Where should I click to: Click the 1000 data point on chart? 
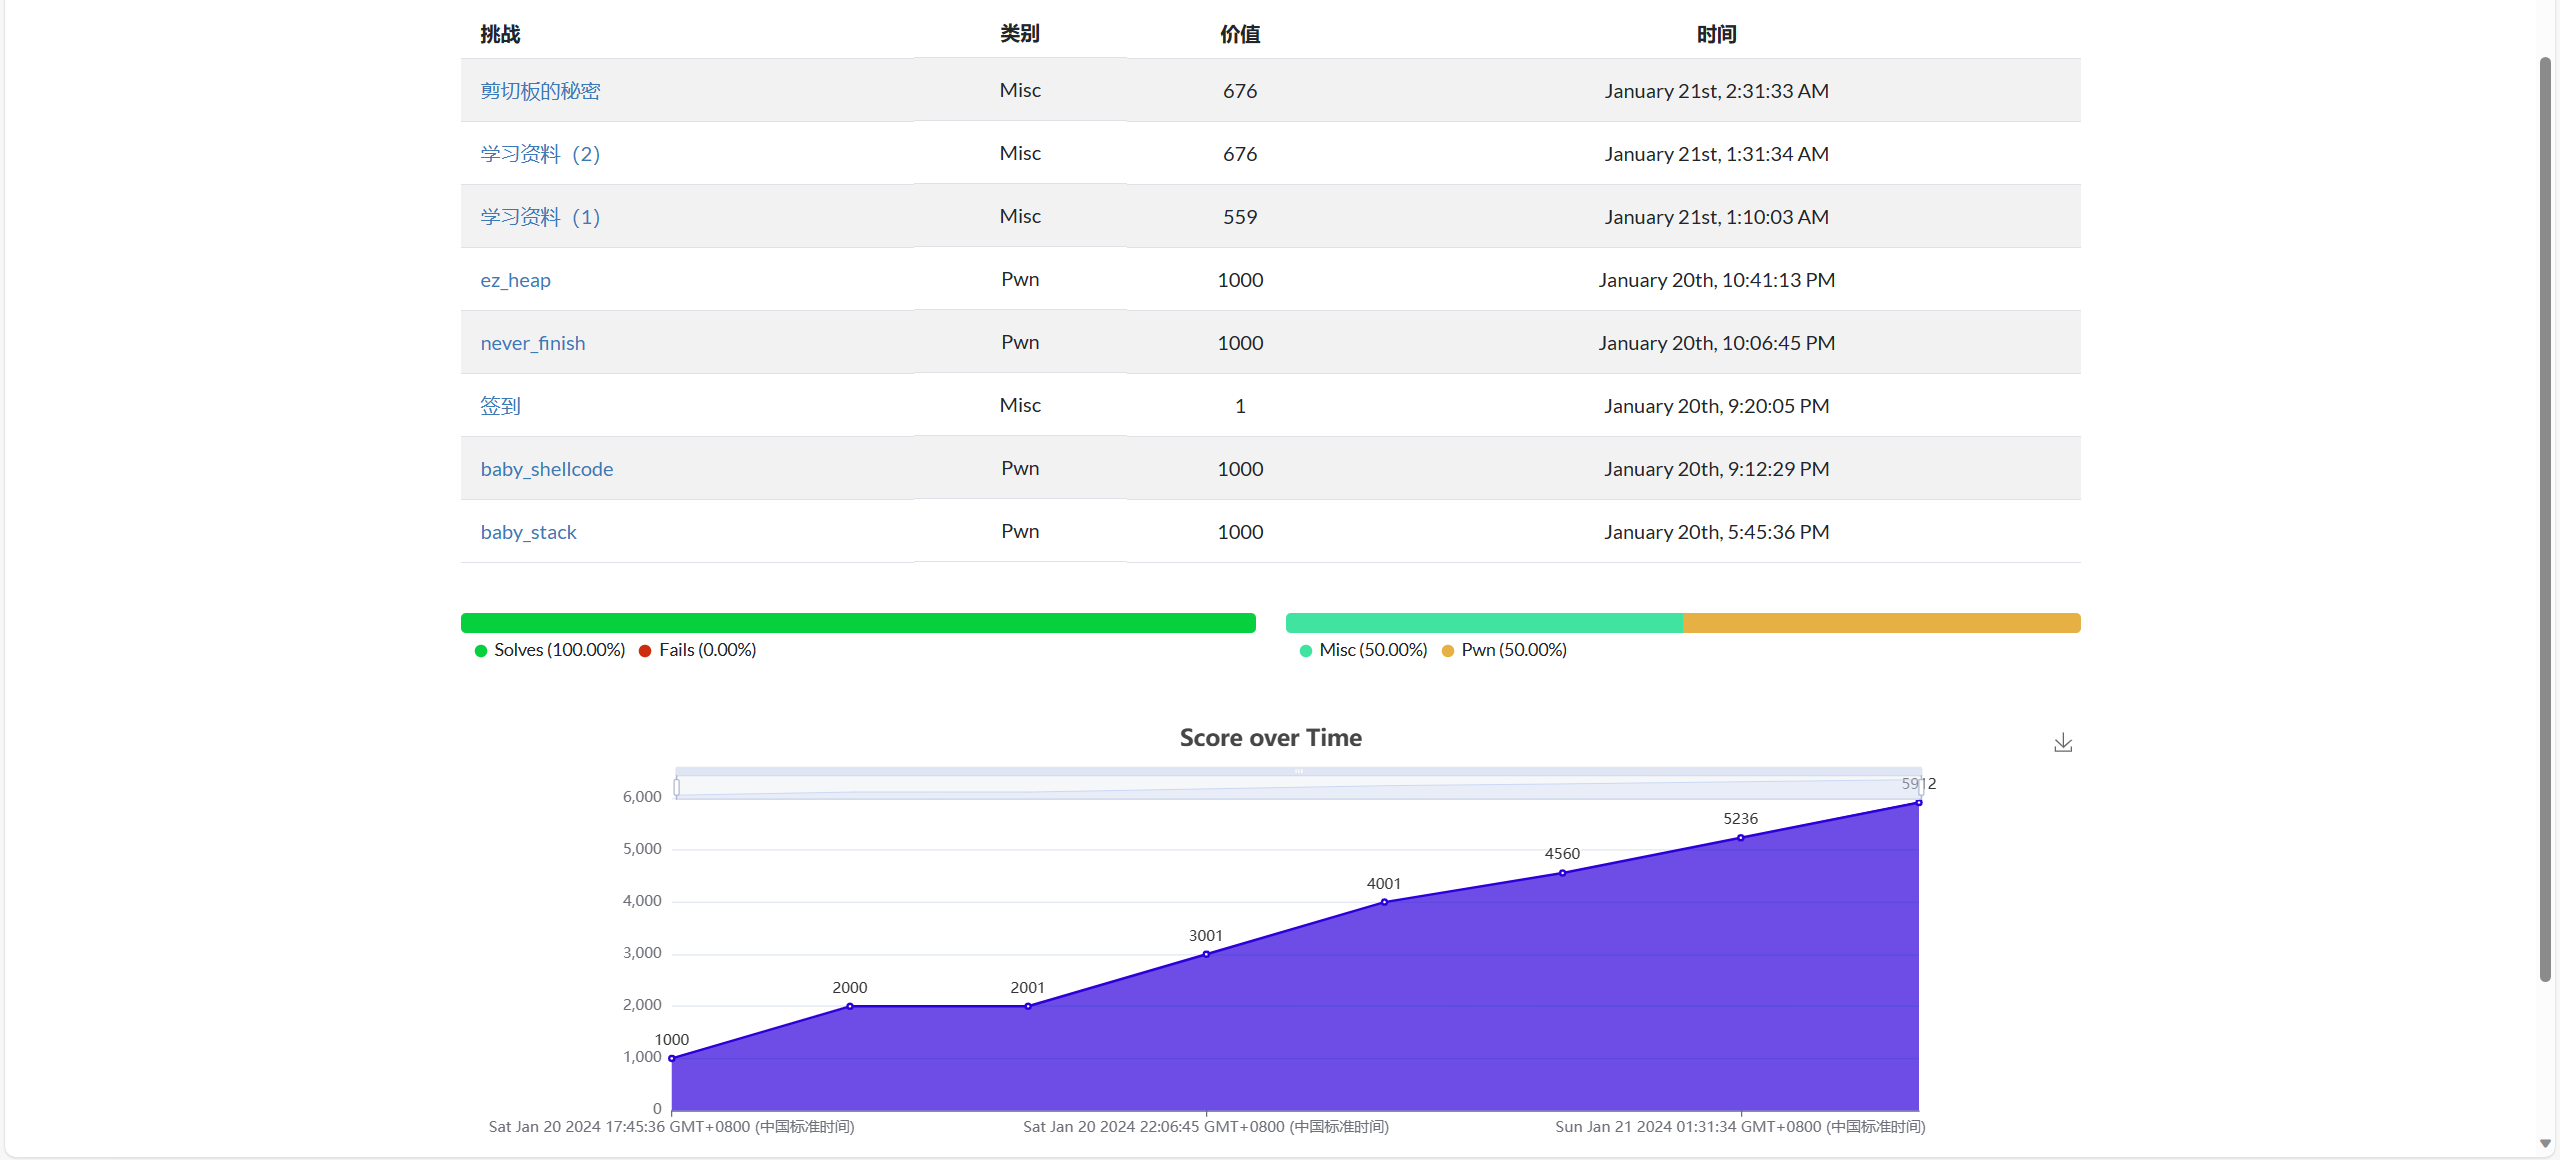(x=672, y=1058)
